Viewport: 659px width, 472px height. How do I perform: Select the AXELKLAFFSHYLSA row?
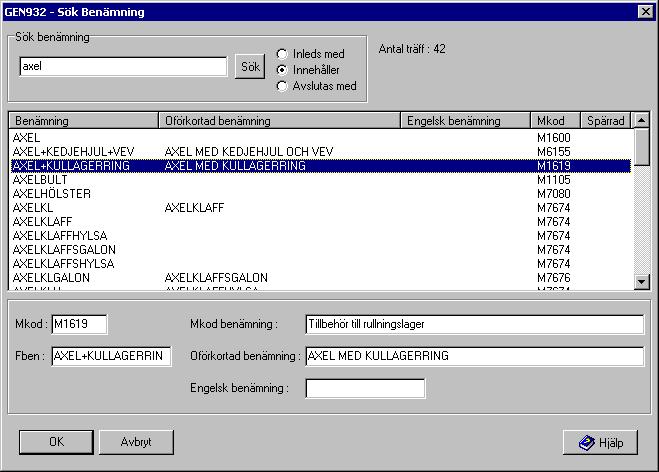tap(320, 264)
